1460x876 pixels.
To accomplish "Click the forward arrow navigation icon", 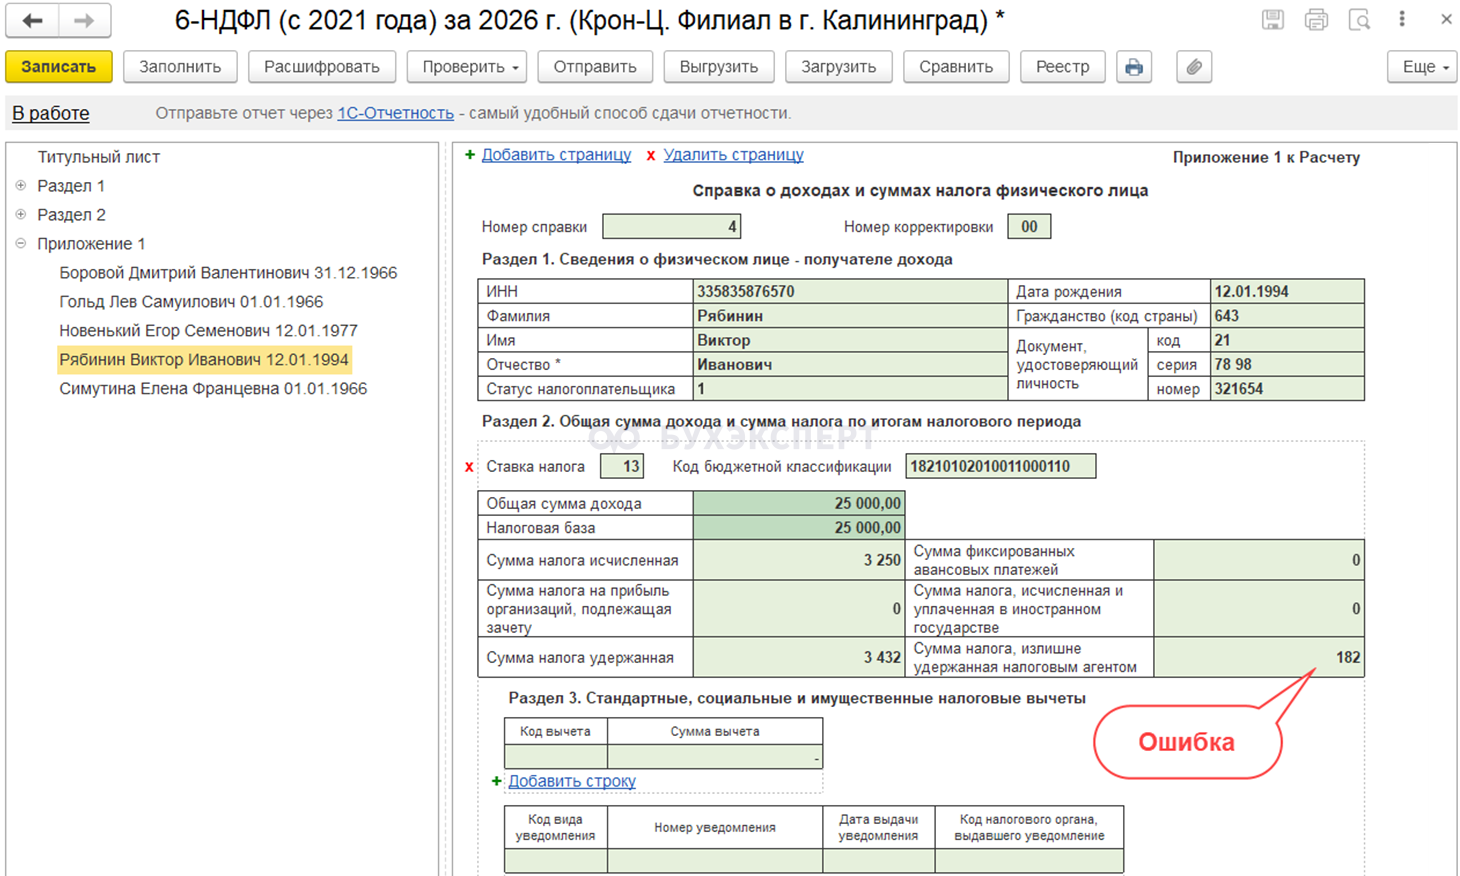I will [x=85, y=20].
